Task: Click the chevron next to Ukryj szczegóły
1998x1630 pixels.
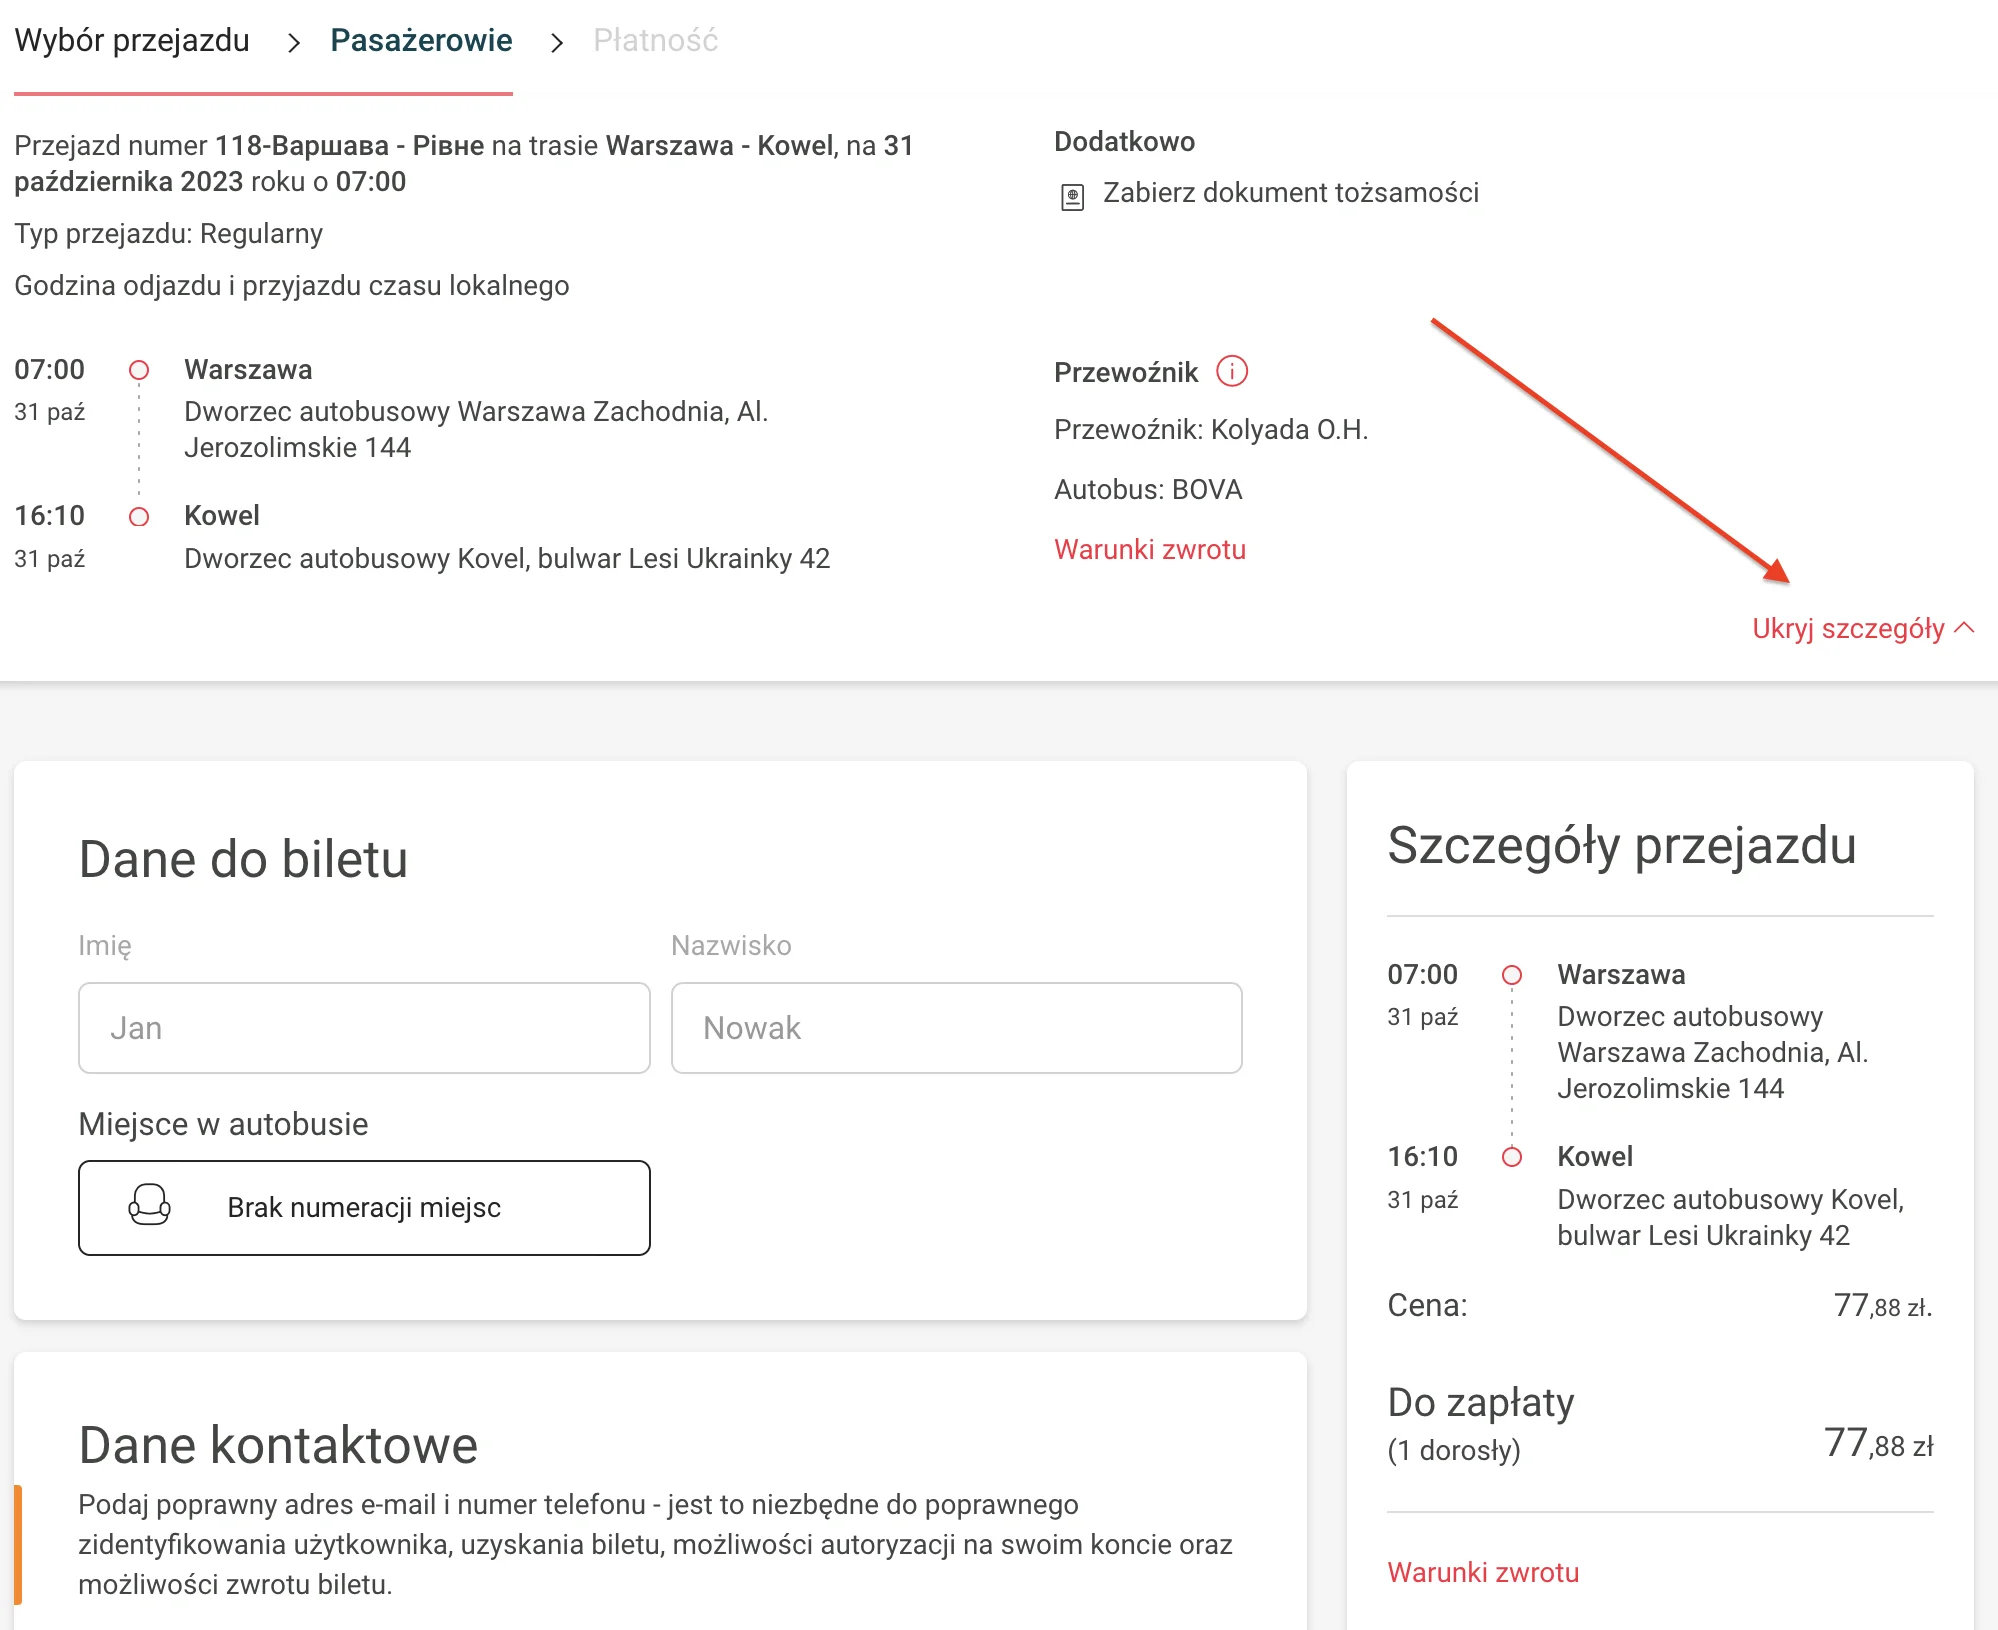Action: (1965, 627)
